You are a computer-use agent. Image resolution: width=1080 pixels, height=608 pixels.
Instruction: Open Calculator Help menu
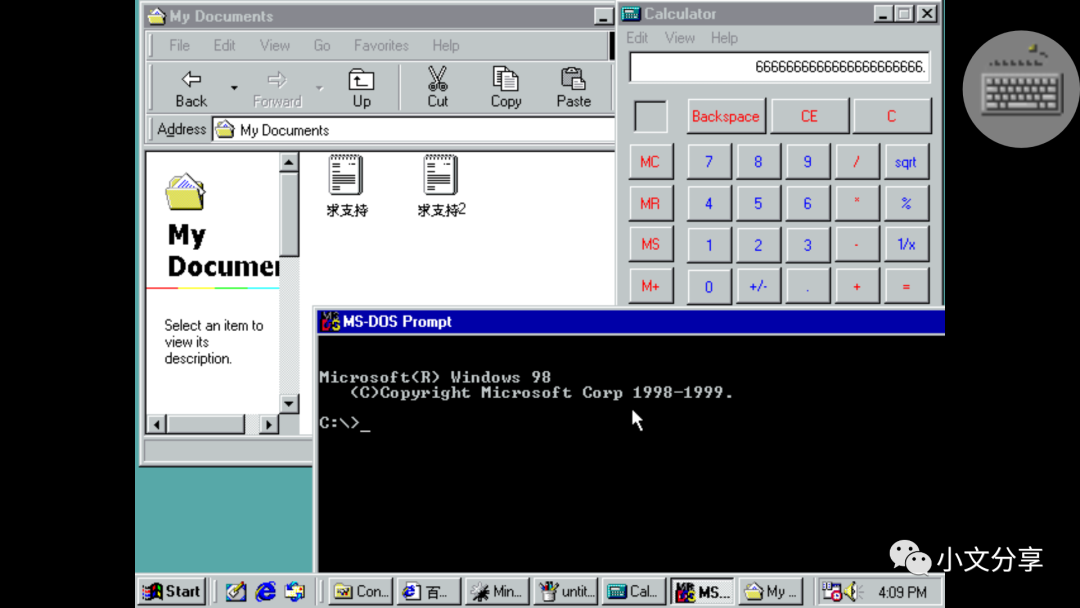pos(724,38)
